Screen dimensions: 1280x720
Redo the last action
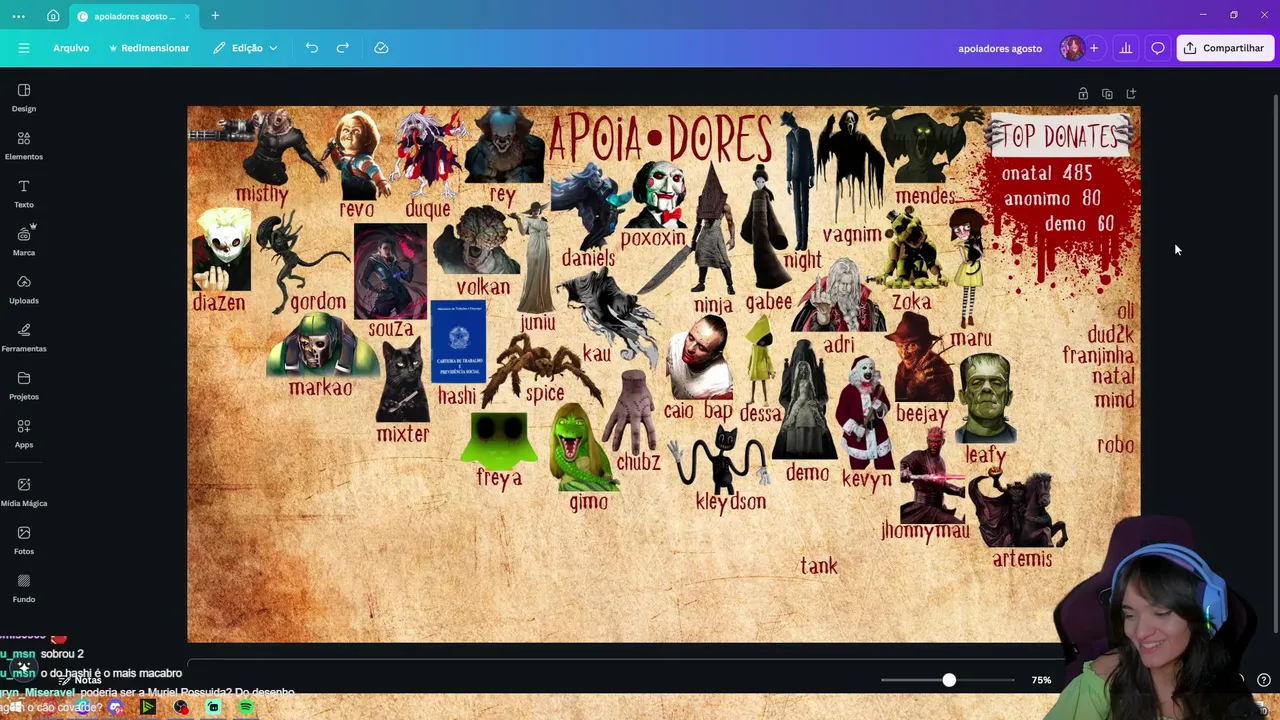(343, 48)
